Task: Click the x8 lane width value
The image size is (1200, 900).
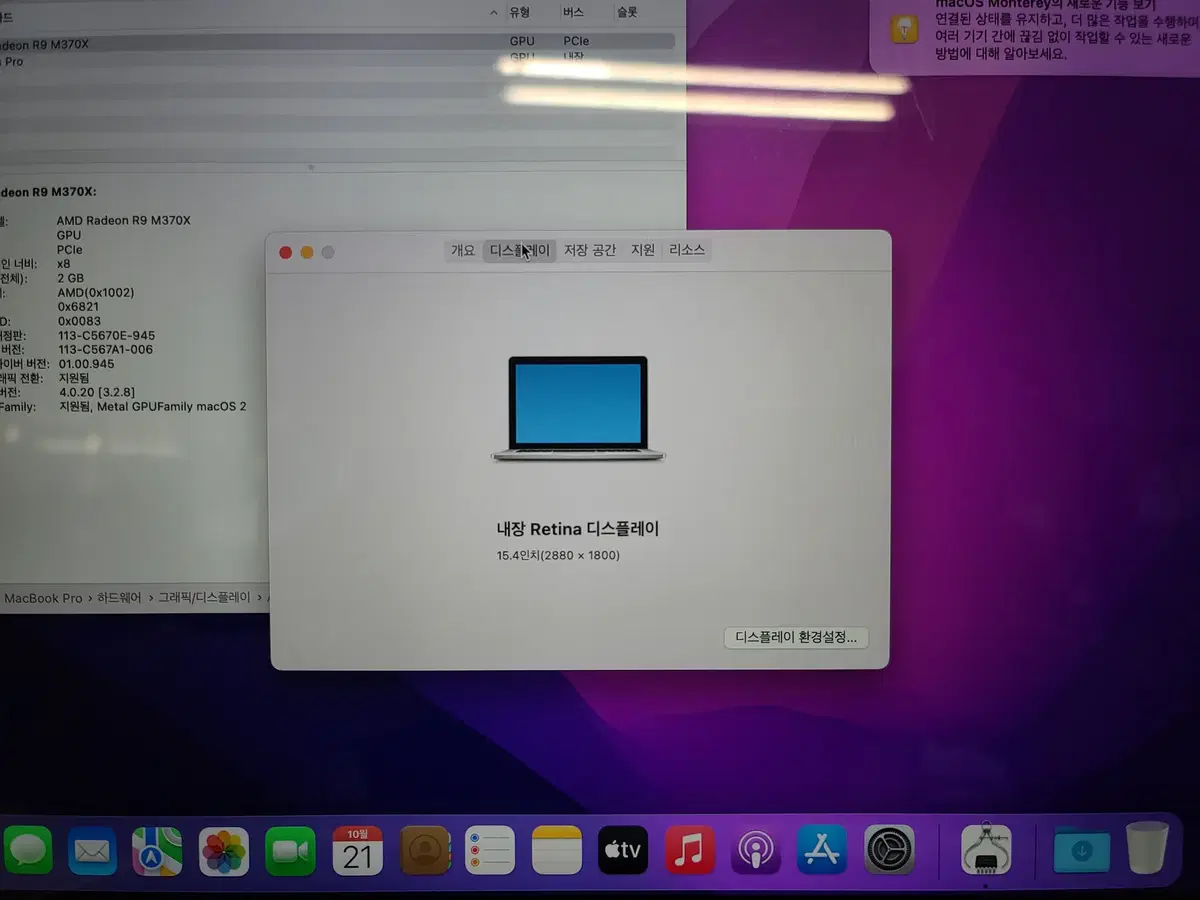Action: point(64,264)
